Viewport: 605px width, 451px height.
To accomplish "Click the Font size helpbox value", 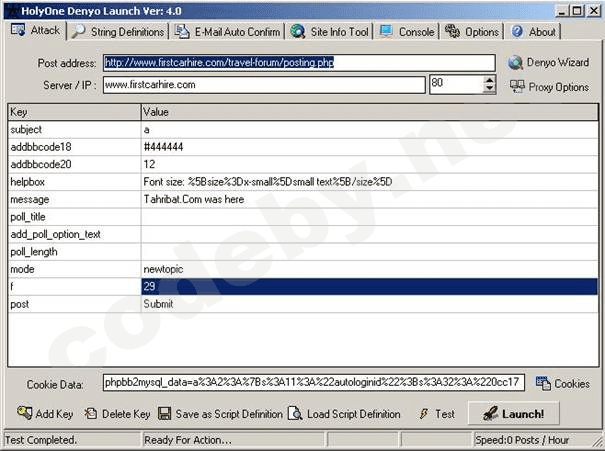I will pos(268,182).
